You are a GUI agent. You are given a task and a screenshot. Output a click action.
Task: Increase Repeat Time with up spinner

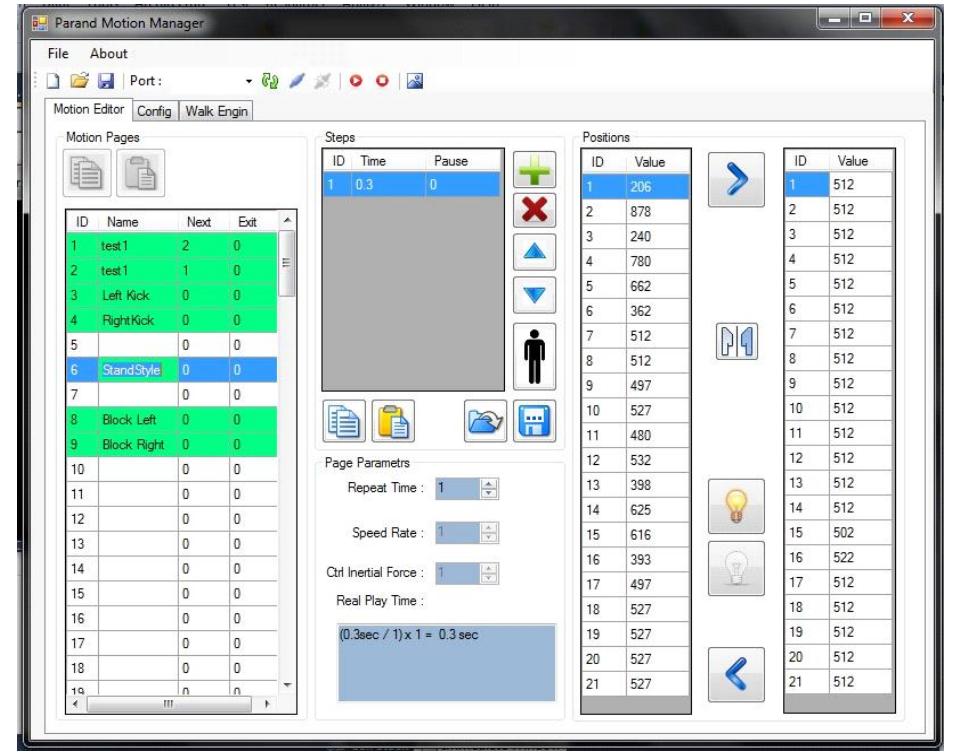489,483
